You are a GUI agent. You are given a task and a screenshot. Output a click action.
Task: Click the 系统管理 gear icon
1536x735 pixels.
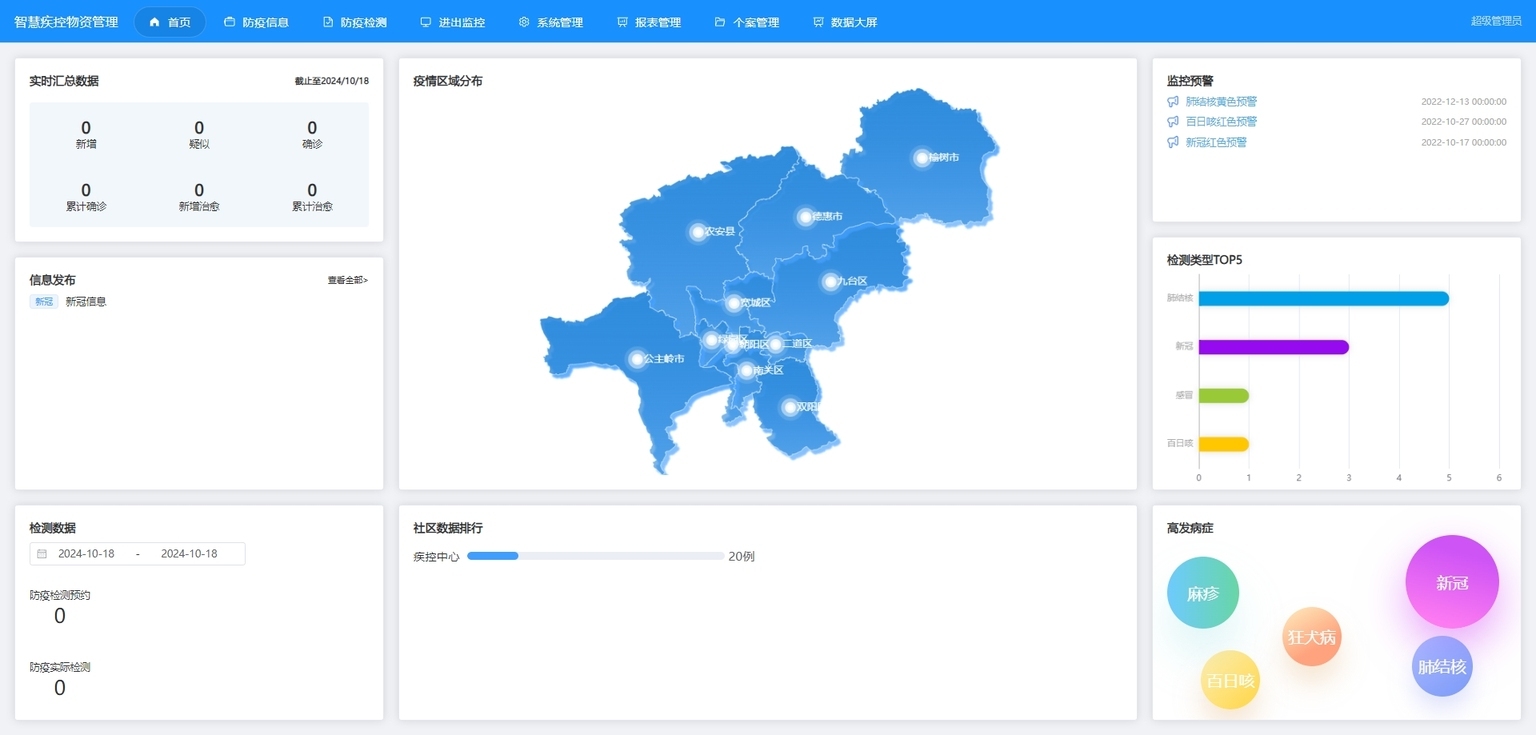point(523,22)
